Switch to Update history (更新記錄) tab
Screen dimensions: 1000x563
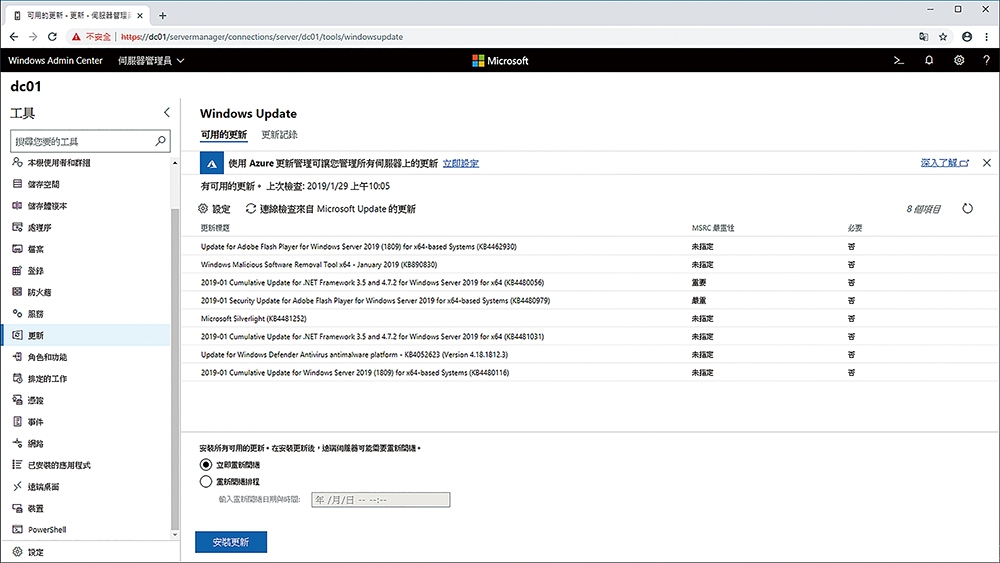[279, 135]
